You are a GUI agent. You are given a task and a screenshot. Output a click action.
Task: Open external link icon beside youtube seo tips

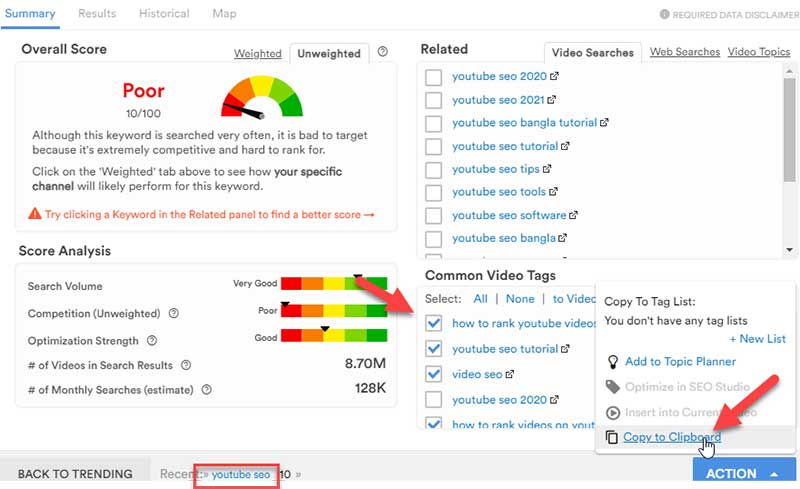click(x=547, y=168)
